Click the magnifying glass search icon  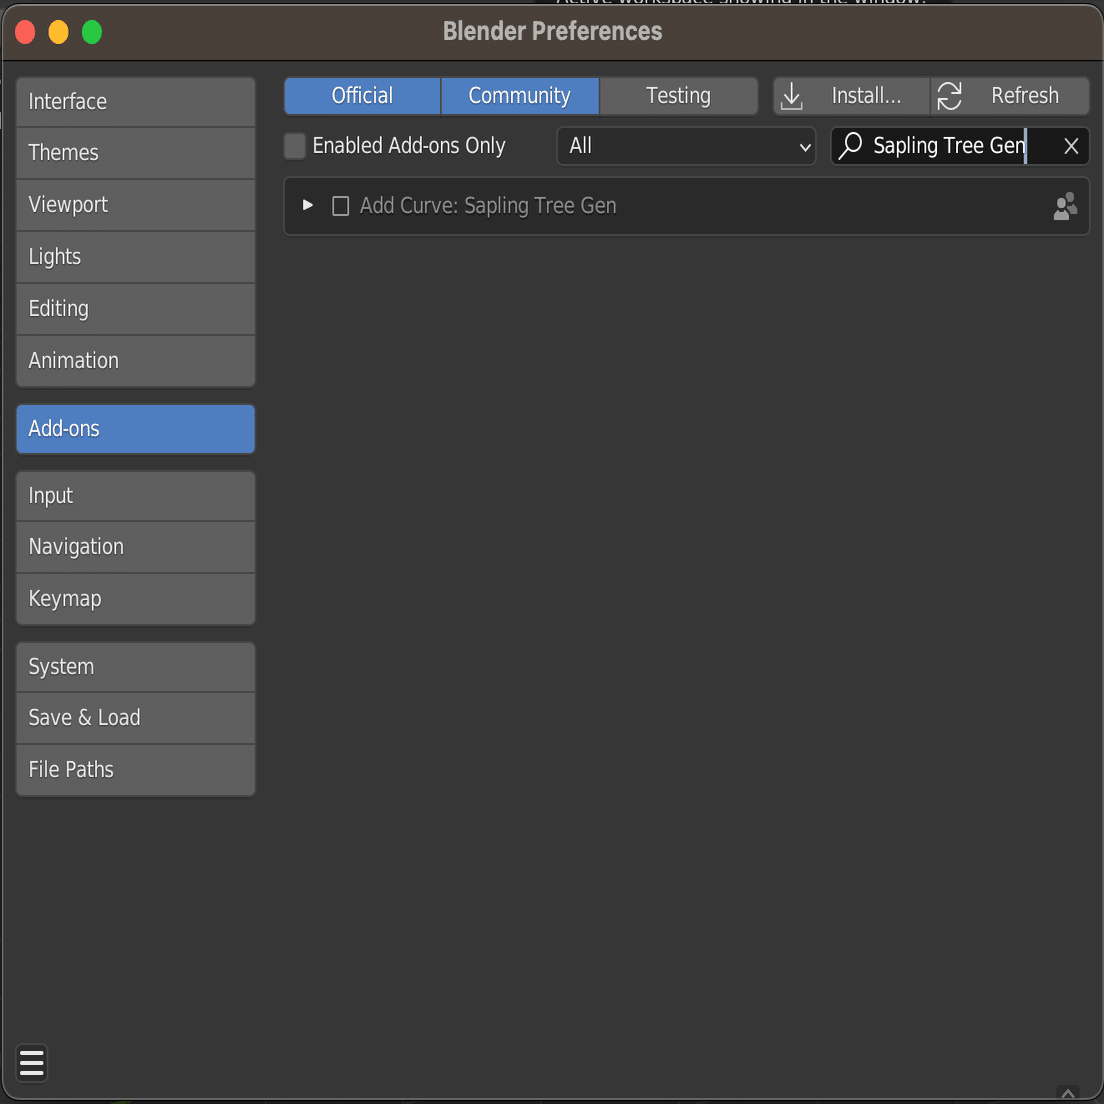click(x=851, y=146)
